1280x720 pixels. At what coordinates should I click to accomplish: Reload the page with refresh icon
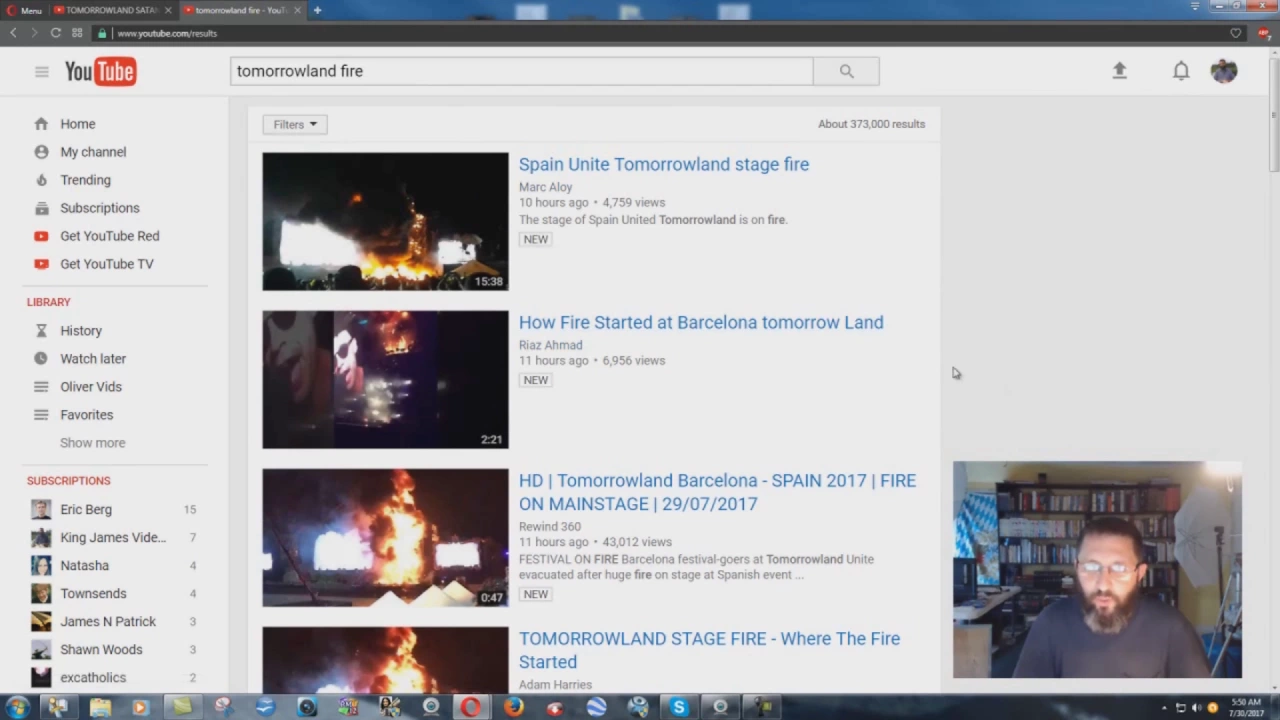click(x=55, y=33)
